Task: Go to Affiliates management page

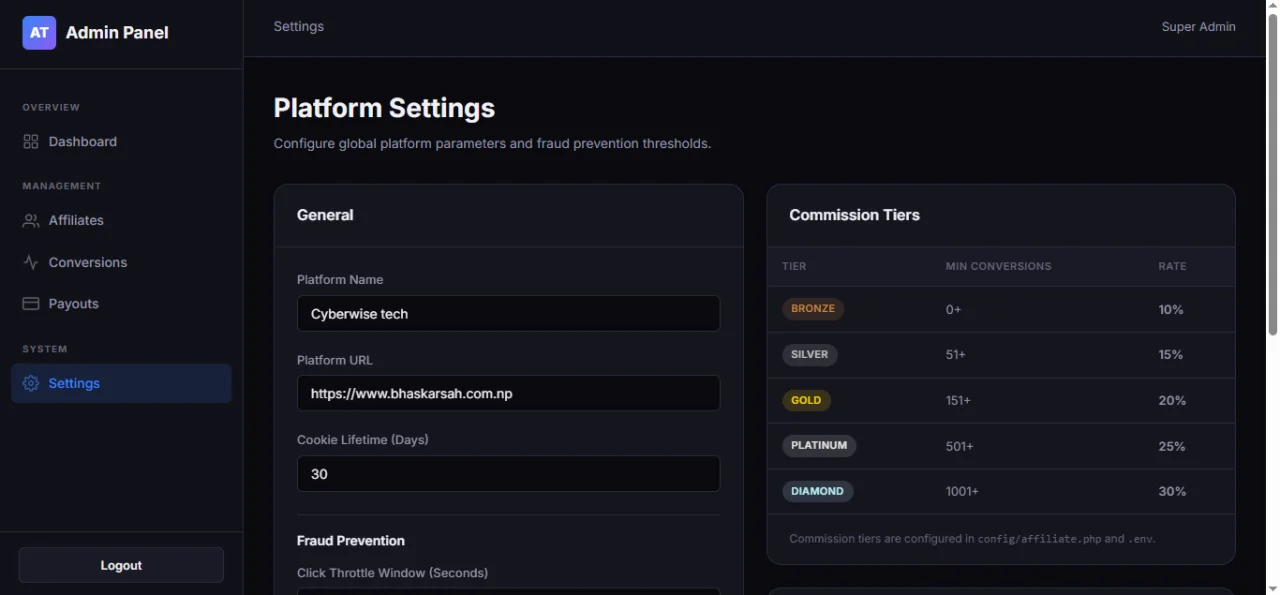Action: coord(121,220)
